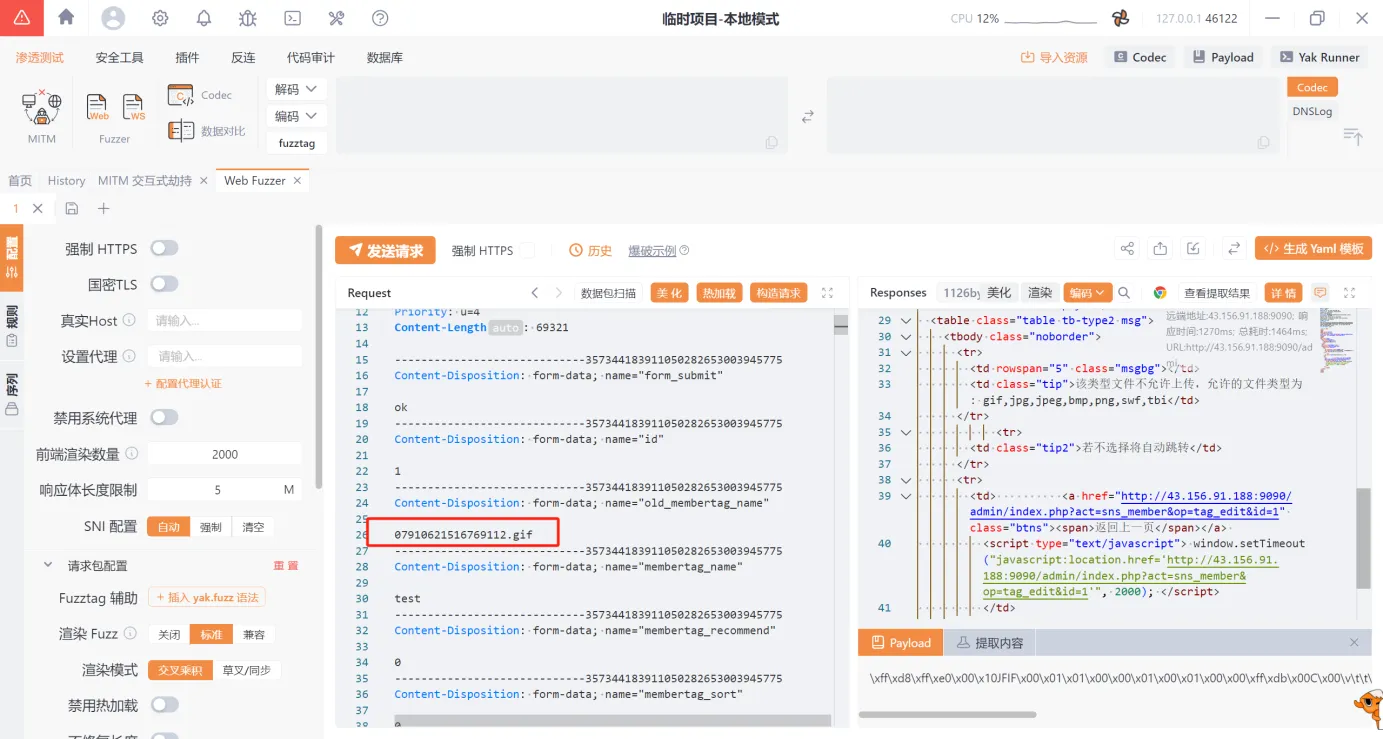Click 配置代理认证 link

[x=183, y=384]
